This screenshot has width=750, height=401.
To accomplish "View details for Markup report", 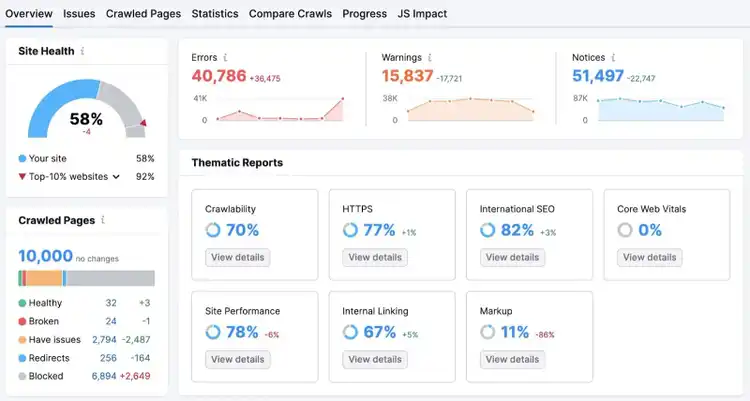I will point(512,359).
